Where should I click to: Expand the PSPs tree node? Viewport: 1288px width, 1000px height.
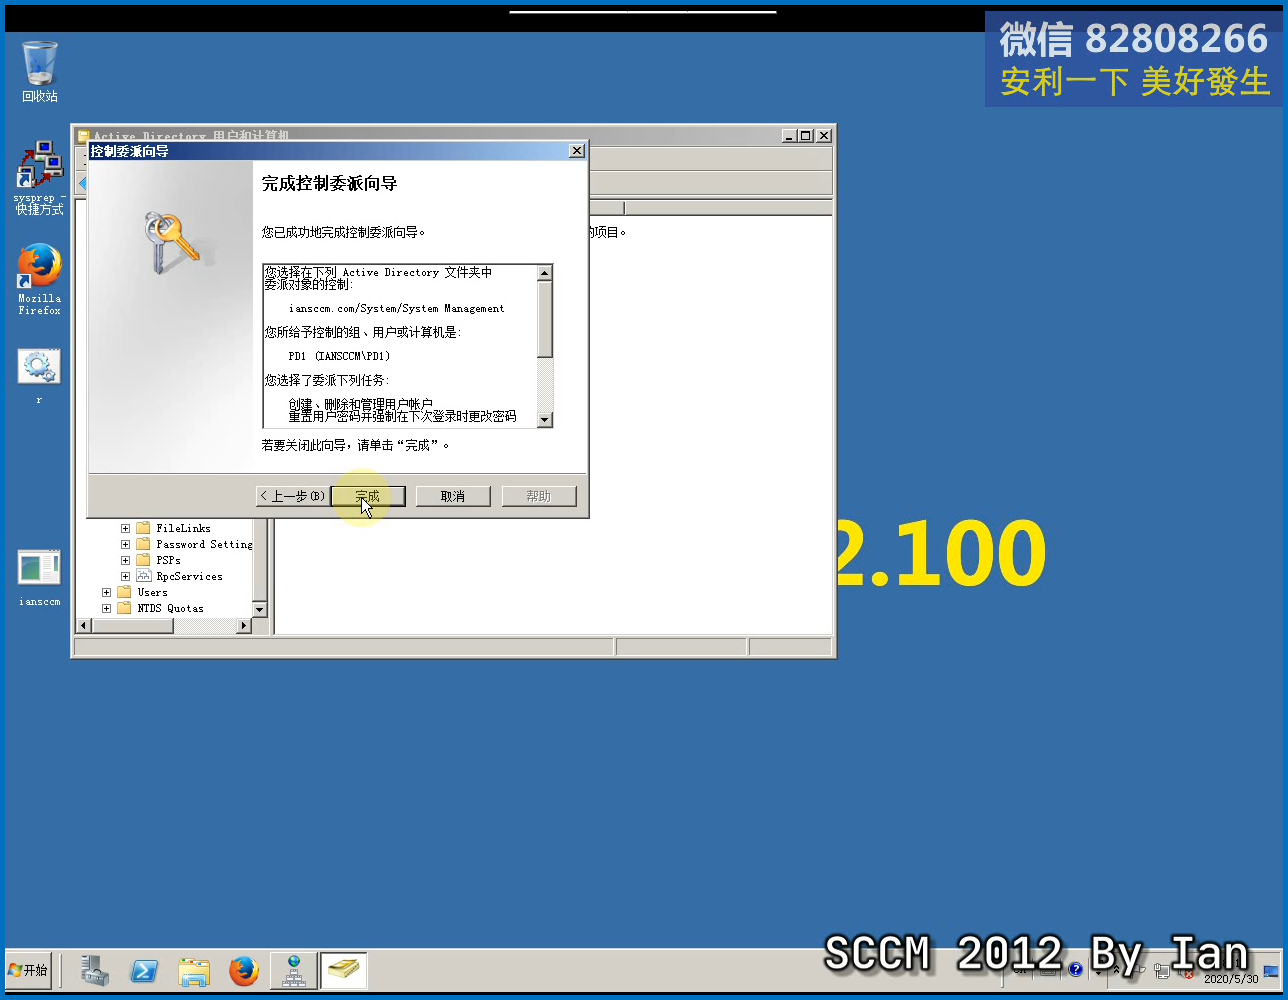click(x=125, y=560)
